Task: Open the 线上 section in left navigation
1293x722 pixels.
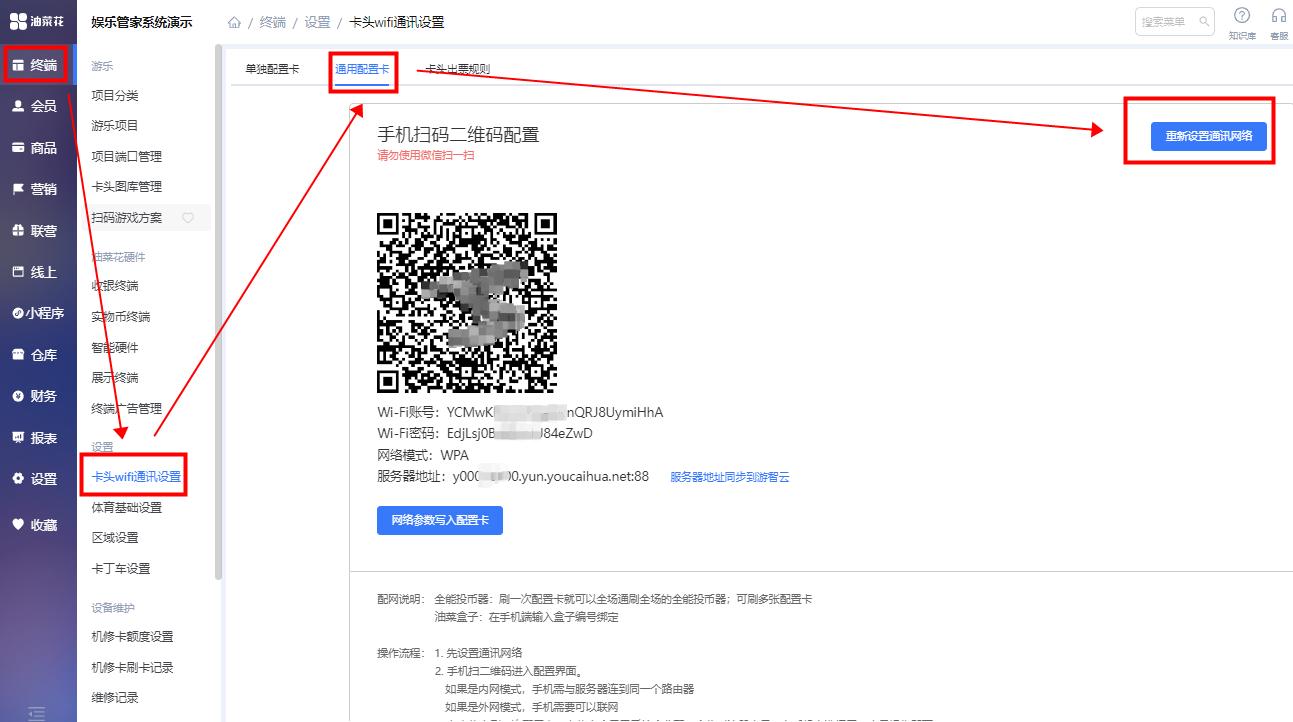Action: coord(36,272)
